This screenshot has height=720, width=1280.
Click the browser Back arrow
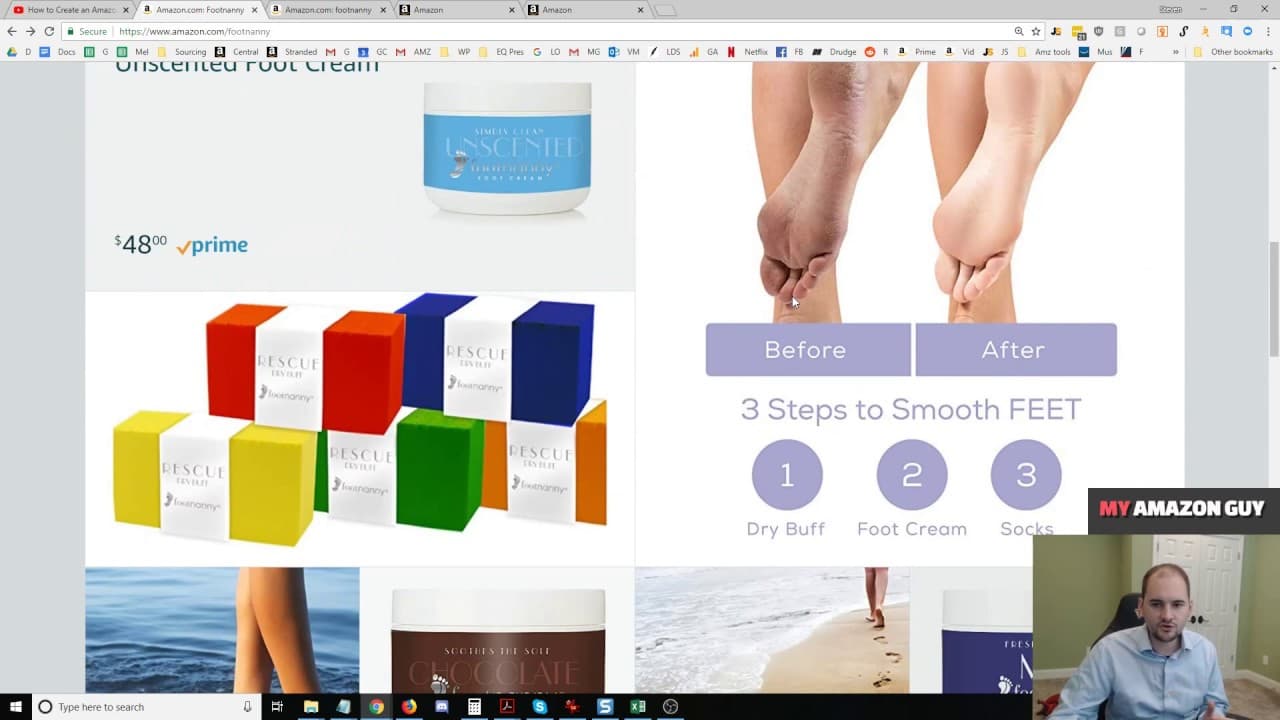pos(12,31)
